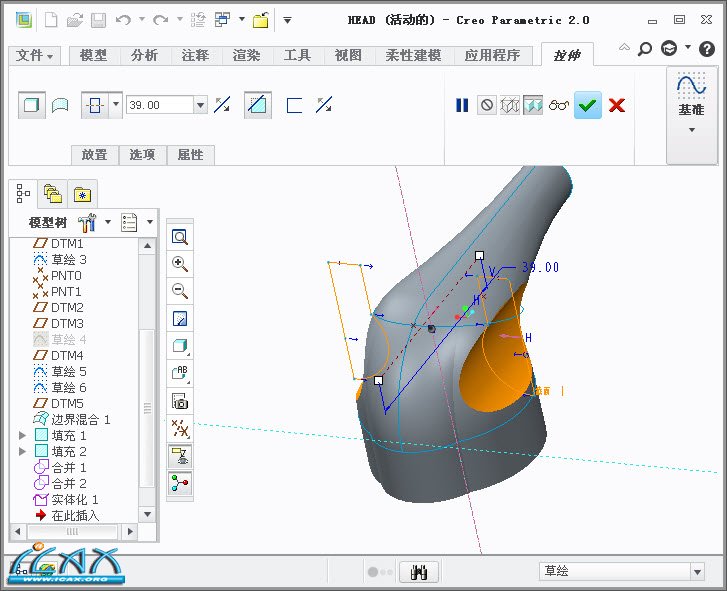Click the refit zoom icon in the view toolbar
This screenshot has width=727, height=591.
coord(180,237)
